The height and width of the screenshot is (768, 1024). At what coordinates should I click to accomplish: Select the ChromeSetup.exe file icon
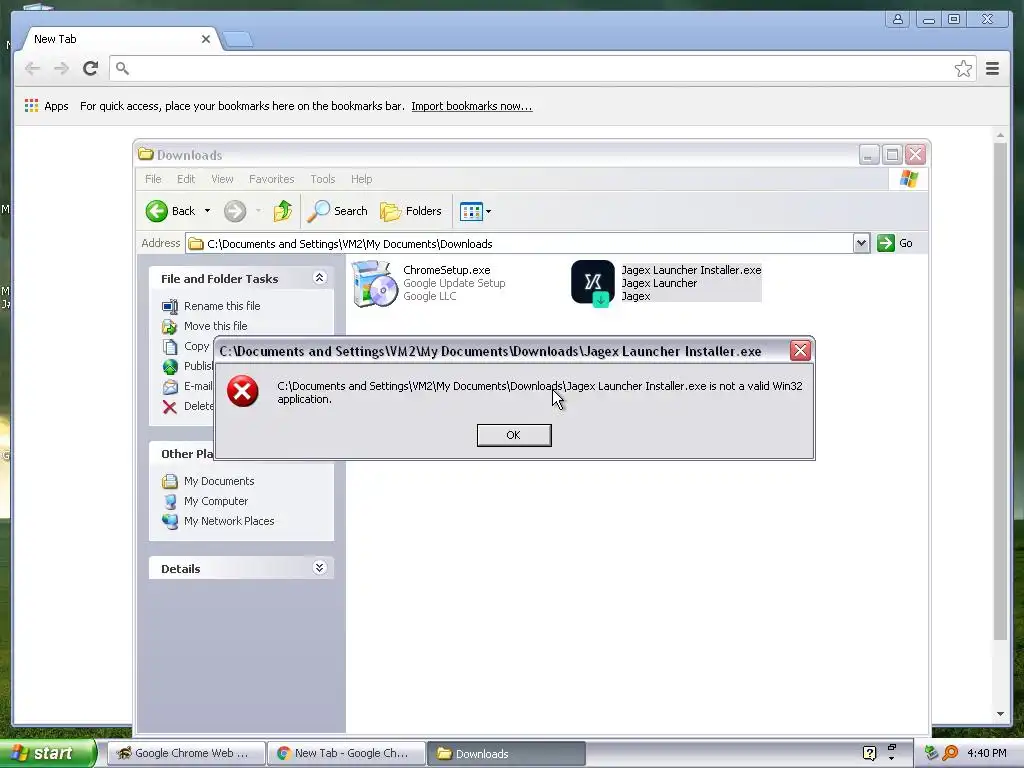(x=374, y=283)
